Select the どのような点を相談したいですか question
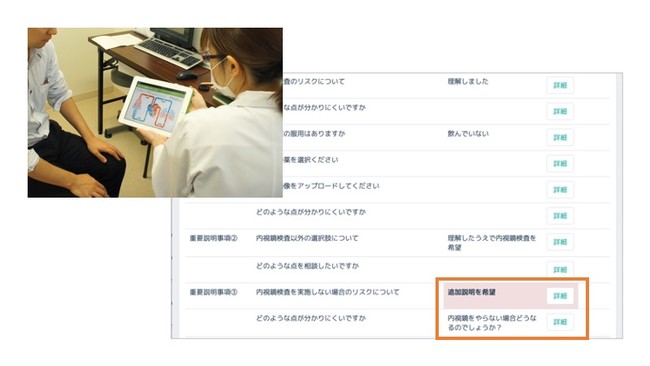The image size is (650, 366). point(307,266)
